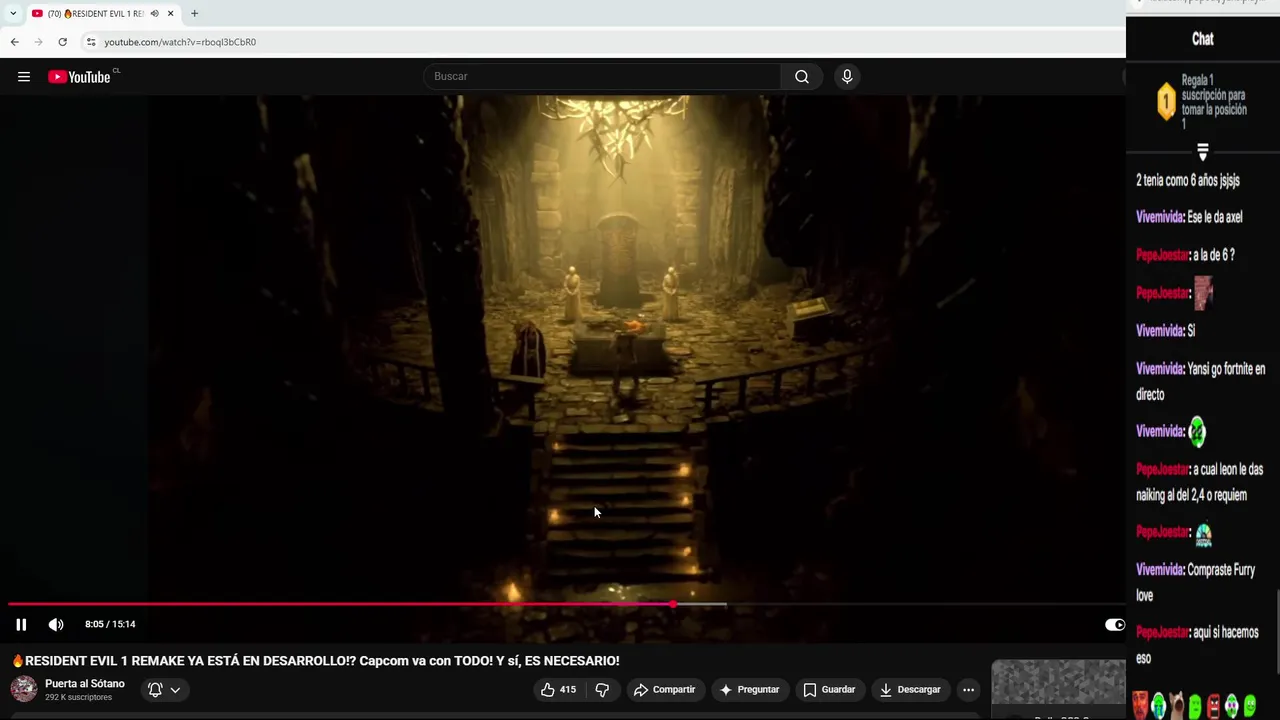
Task: Reload the page with the refresh icon
Action: tap(62, 42)
